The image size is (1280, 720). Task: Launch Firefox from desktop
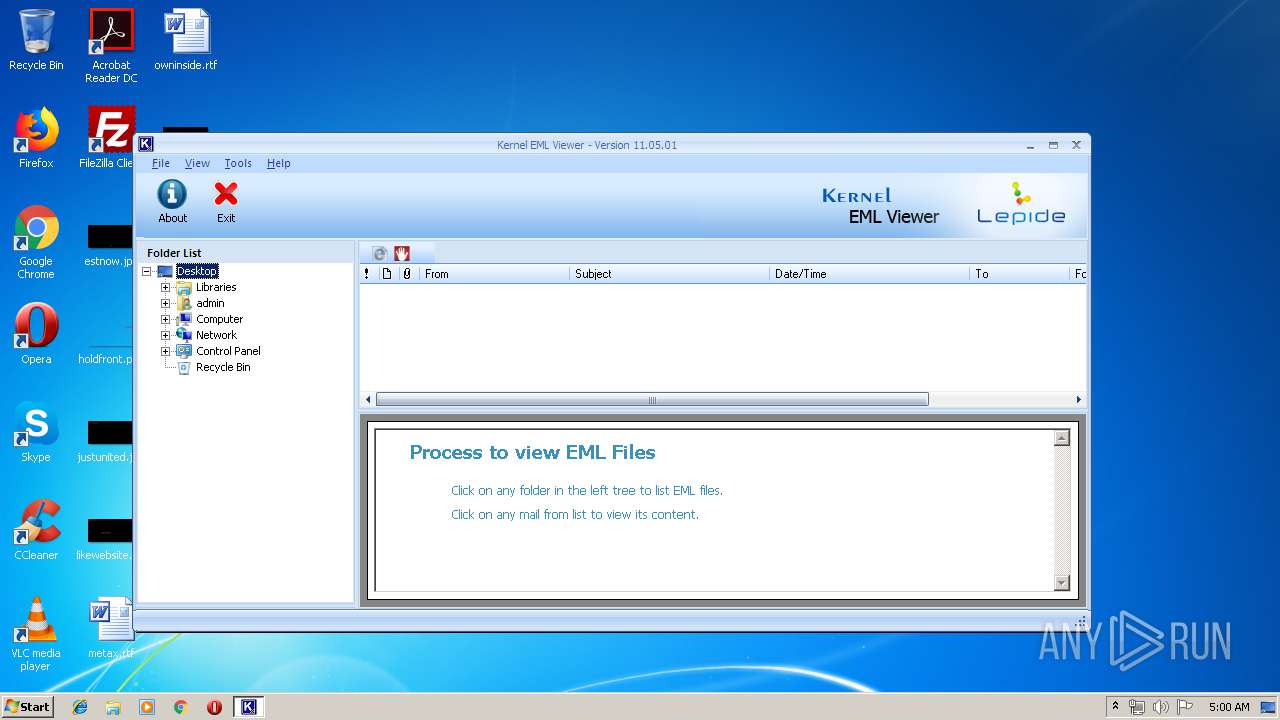tap(36, 138)
